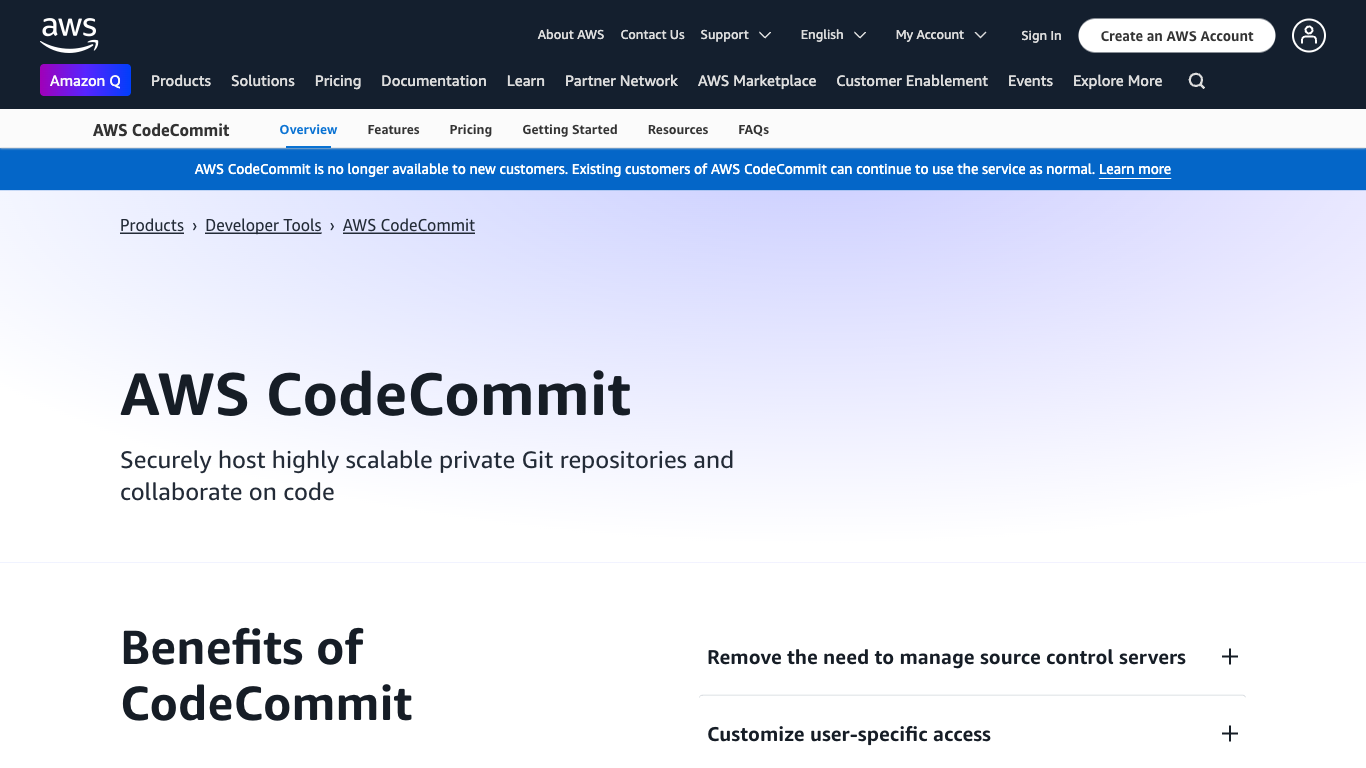
Task: Expand 'Remove the need to manage' plus icon
Action: 1229,657
